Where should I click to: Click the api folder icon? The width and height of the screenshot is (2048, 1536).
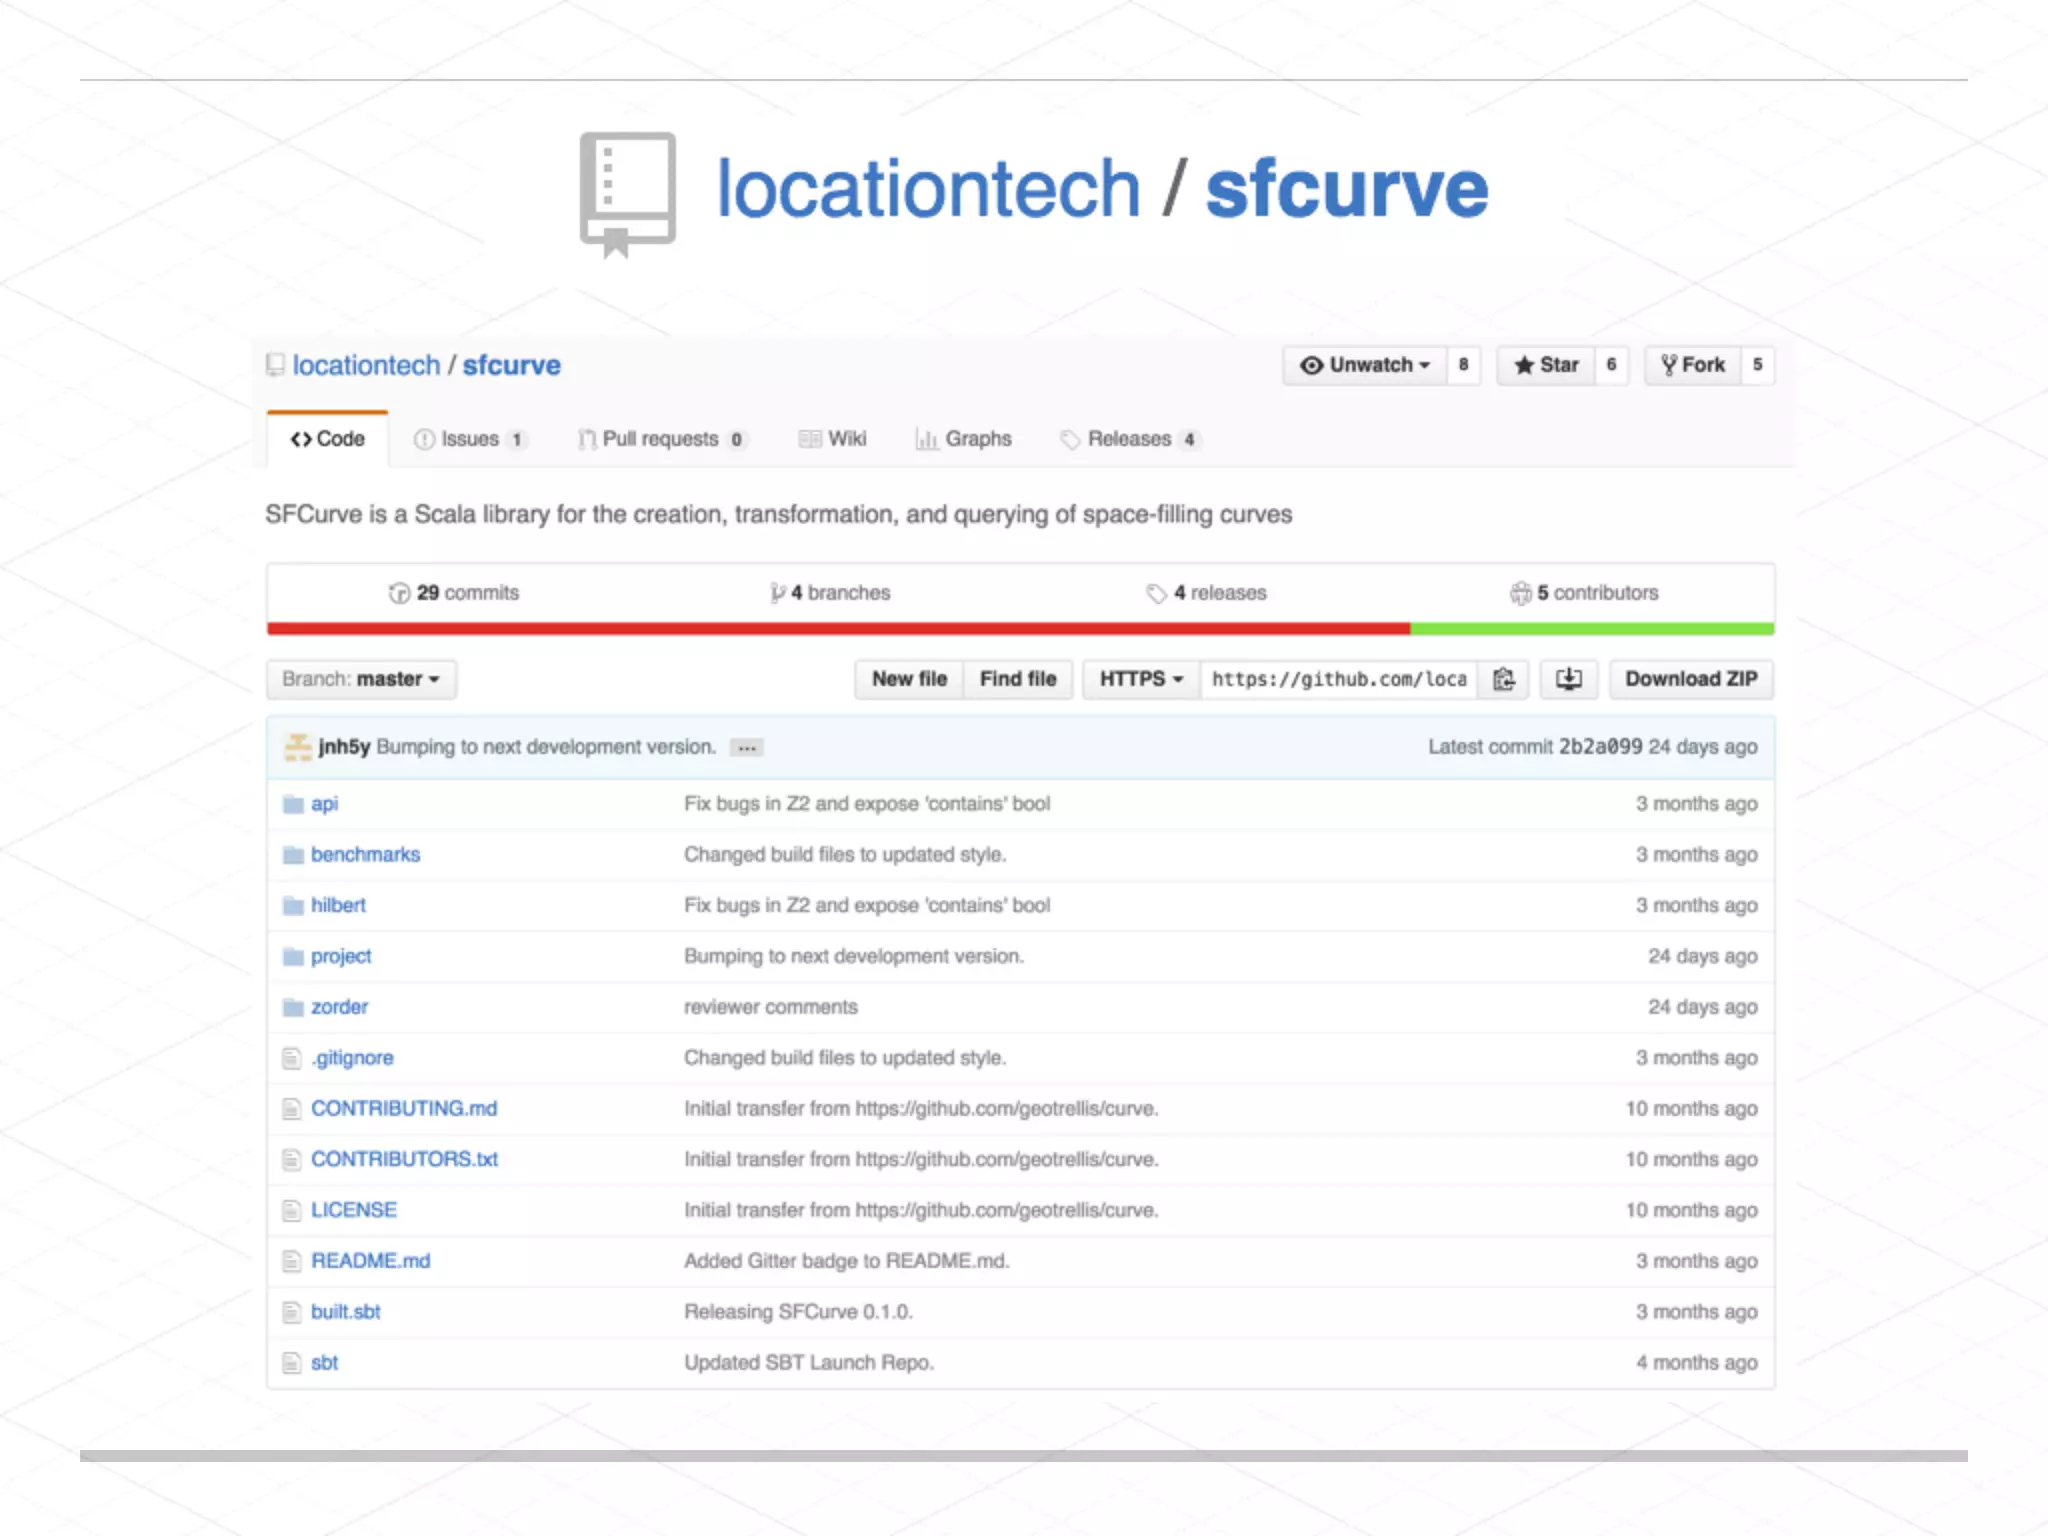[x=293, y=804]
